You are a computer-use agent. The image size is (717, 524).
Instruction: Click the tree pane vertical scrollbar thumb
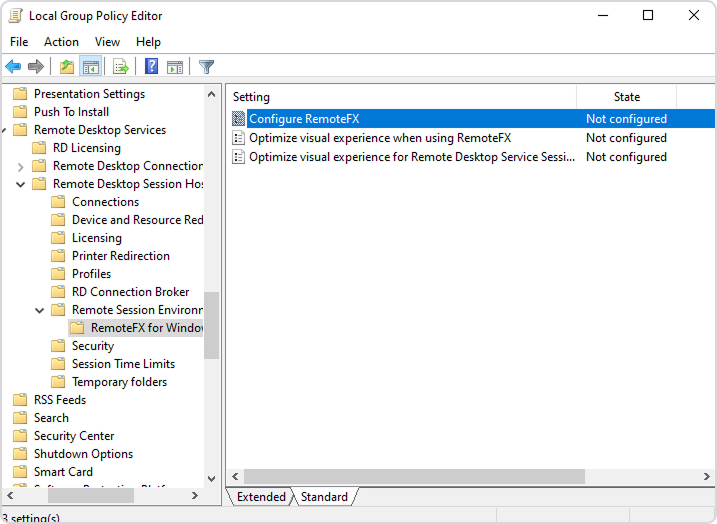click(x=211, y=326)
